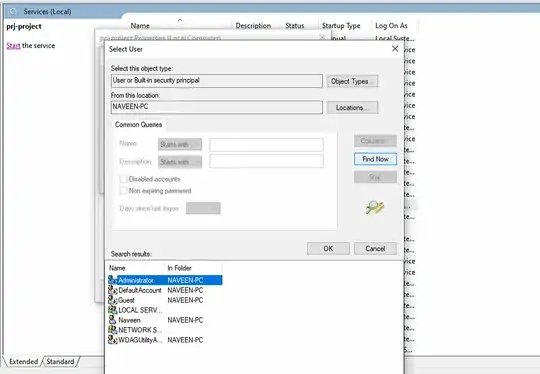Screen dimensions: 540x374
Task: Click the Columns button
Action: [x=375, y=141]
